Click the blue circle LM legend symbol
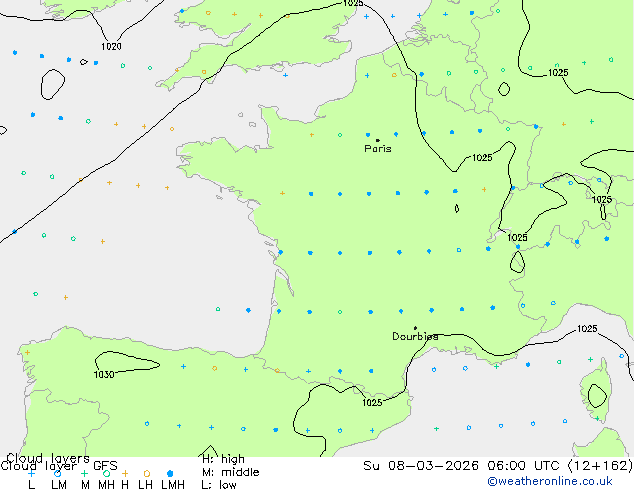The width and height of the screenshot is (634, 490). (58, 473)
